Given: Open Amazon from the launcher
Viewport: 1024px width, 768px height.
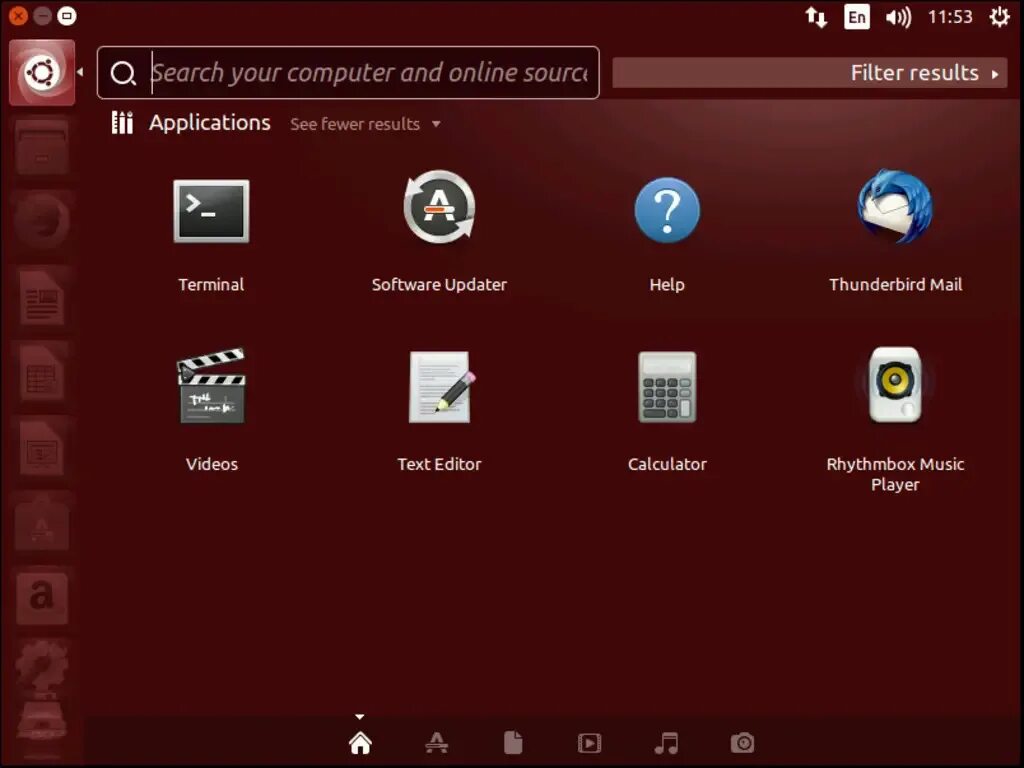Looking at the screenshot, I should point(42,599).
